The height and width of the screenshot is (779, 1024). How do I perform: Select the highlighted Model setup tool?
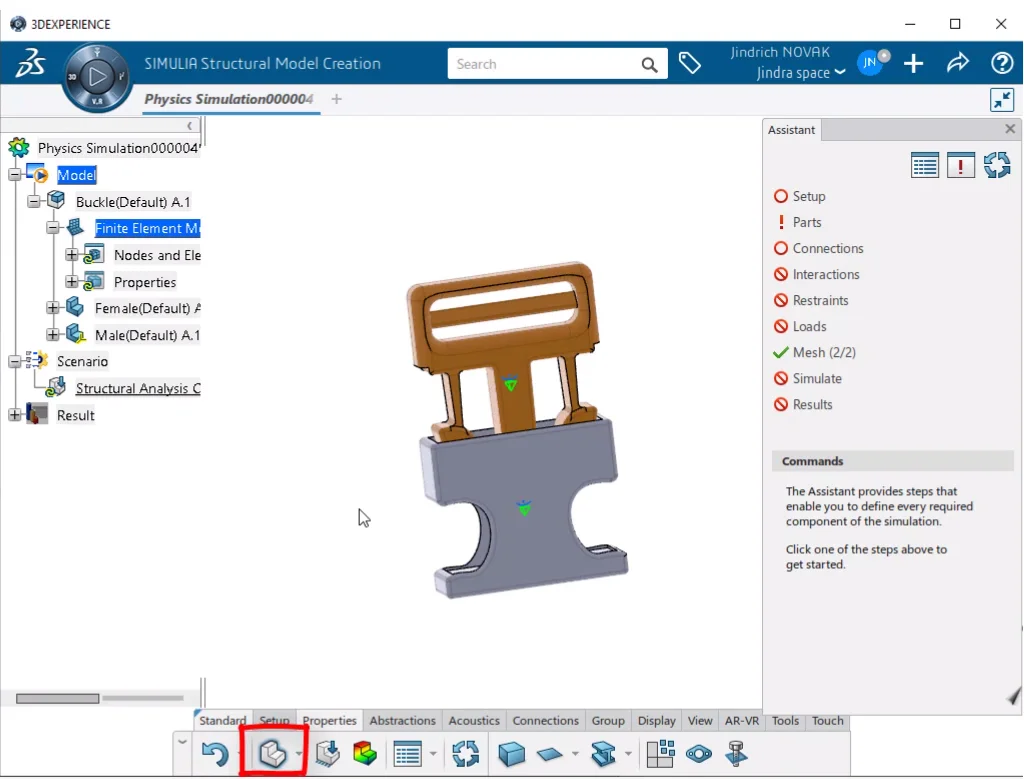tap(272, 753)
